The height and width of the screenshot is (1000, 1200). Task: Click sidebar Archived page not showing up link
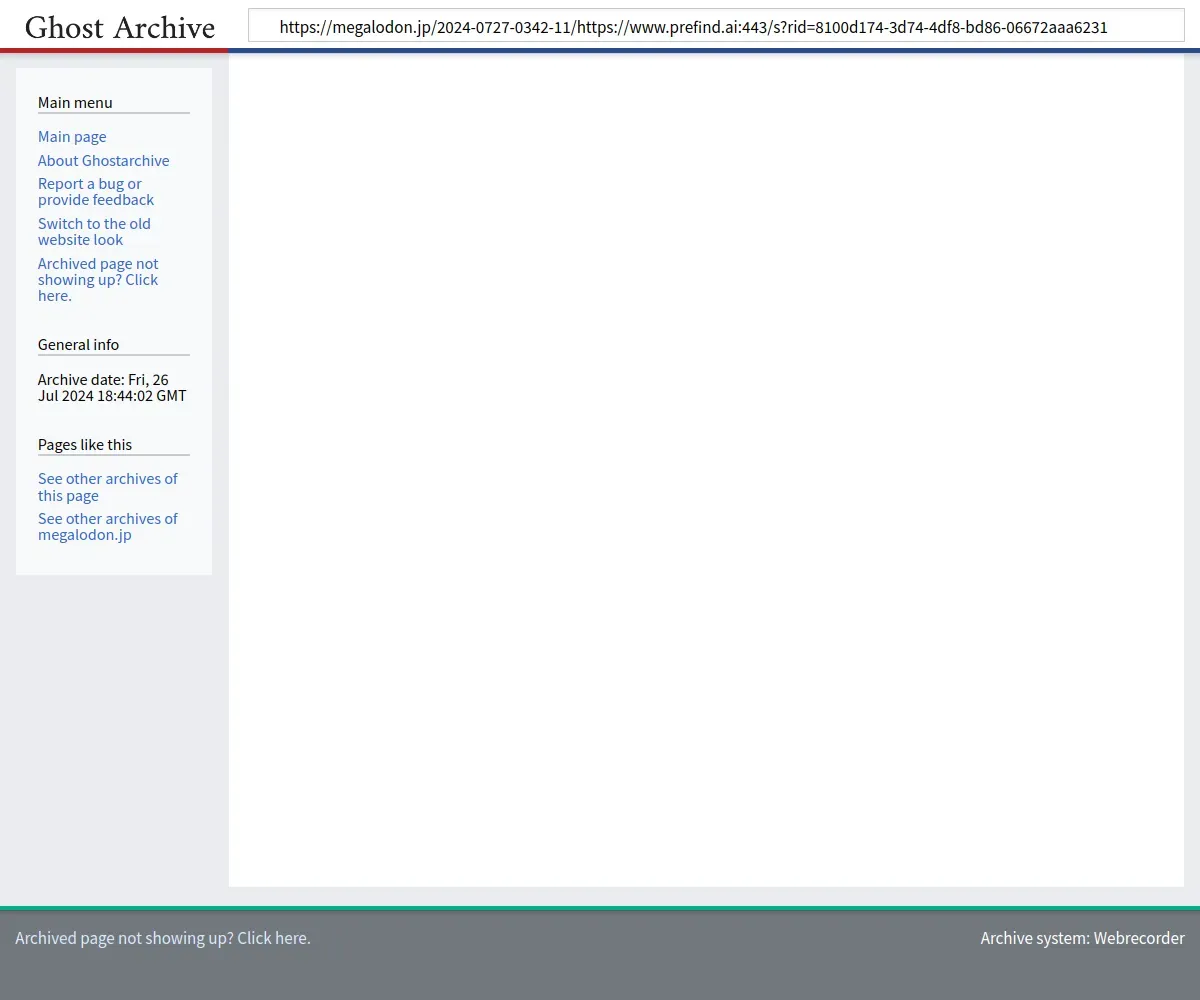pyautogui.click(x=98, y=280)
